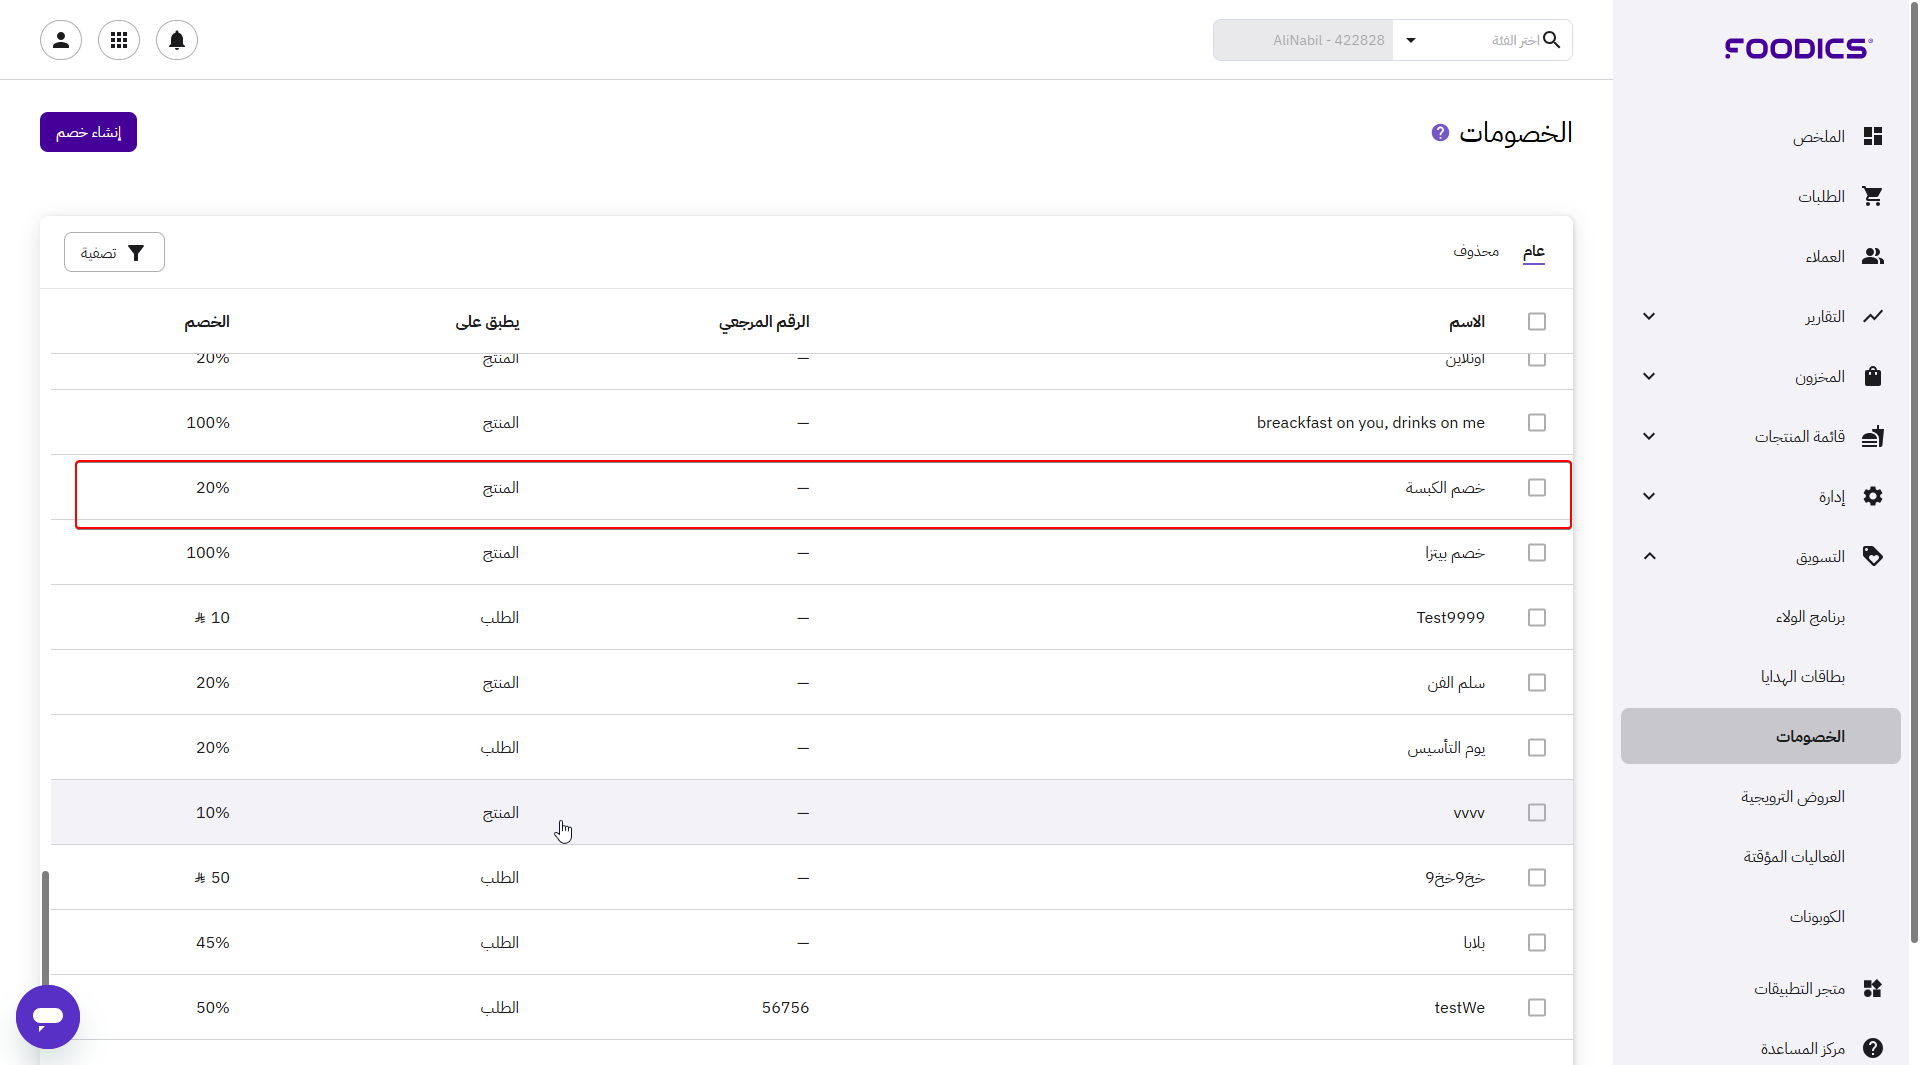The width and height of the screenshot is (1920, 1065).
Task: Open the apps grid icon
Action: pyautogui.click(x=119, y=40)
